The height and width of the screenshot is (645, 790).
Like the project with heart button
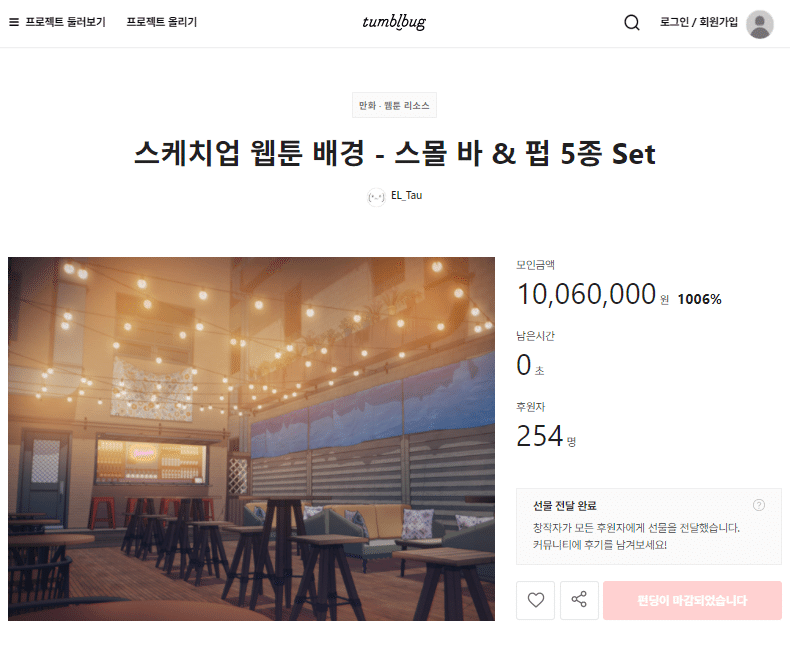coord(536,600)
